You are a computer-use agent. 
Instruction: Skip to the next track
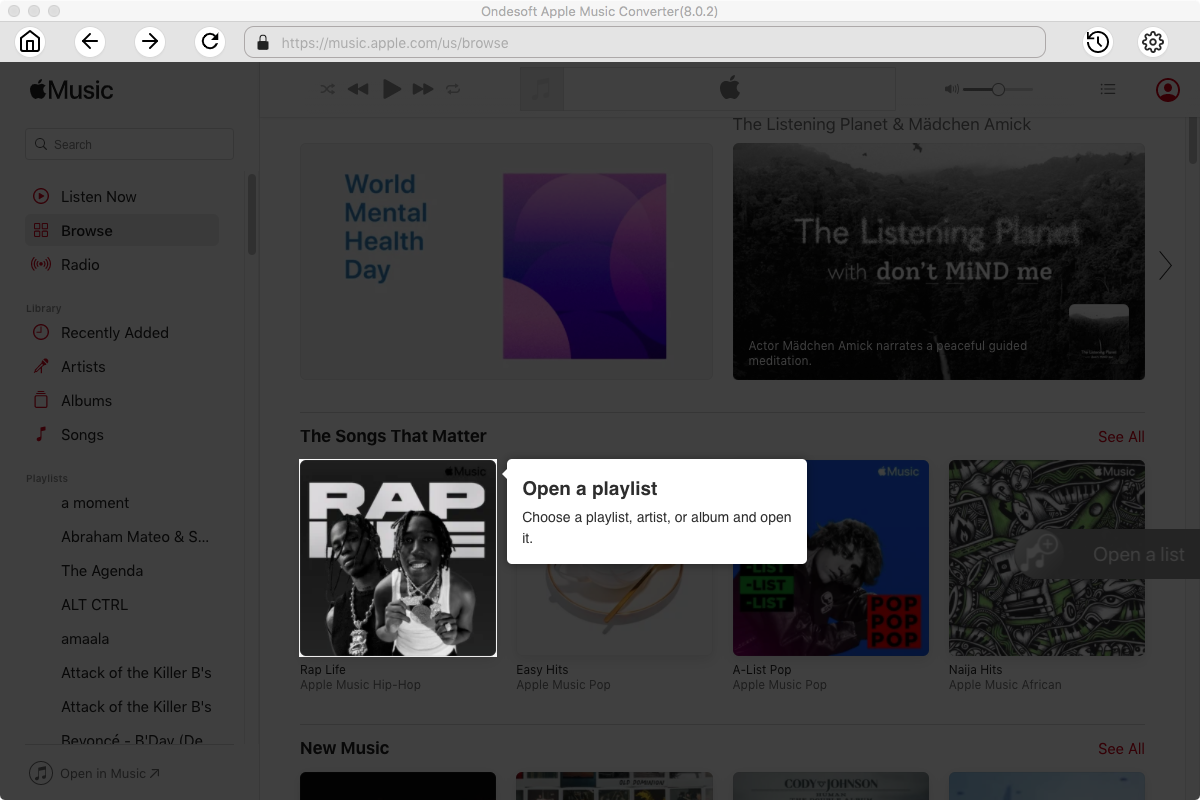(x=423, y=89)
